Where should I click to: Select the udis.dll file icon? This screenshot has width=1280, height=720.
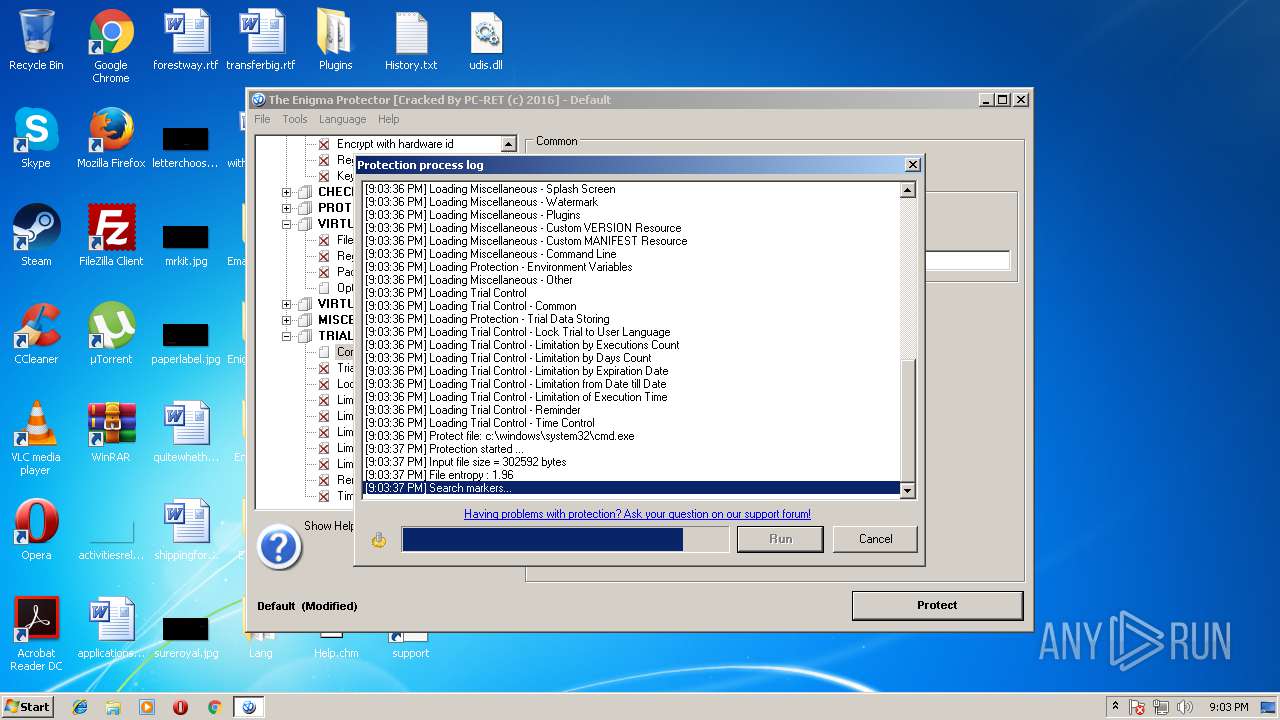(x=486, y=40)
